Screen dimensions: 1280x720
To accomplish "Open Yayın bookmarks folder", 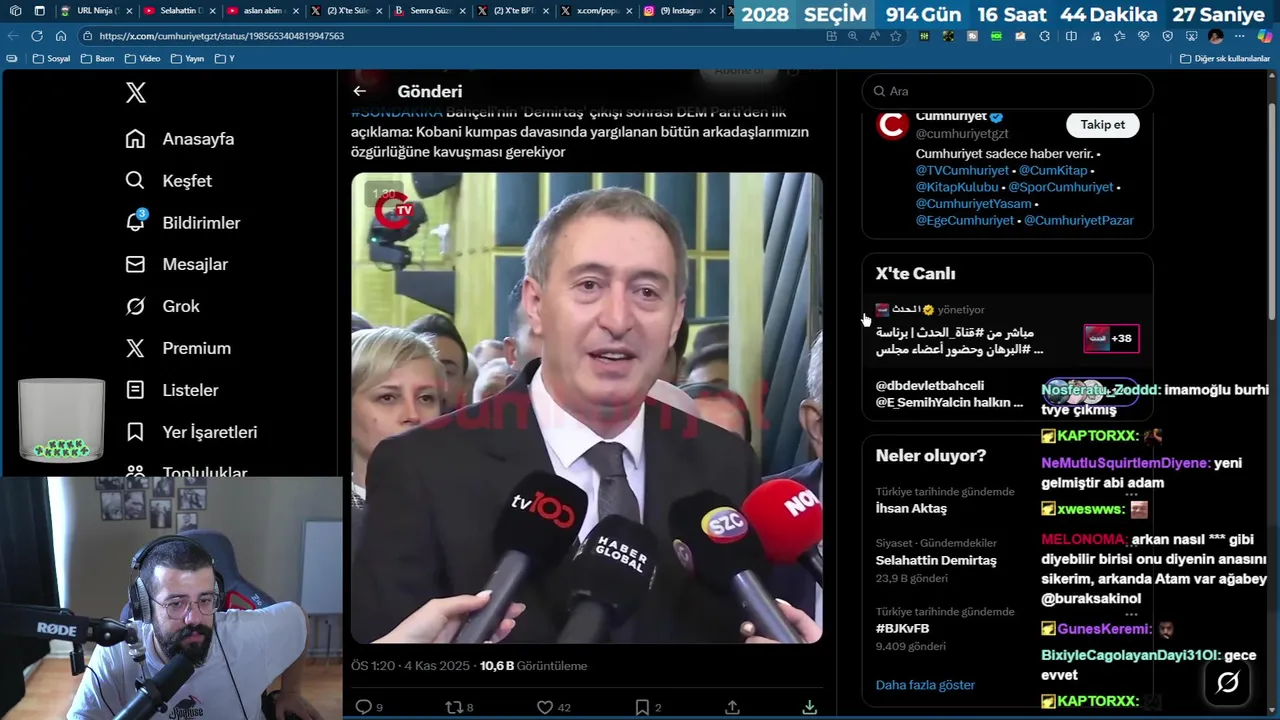I will click(x=188, y=59).
